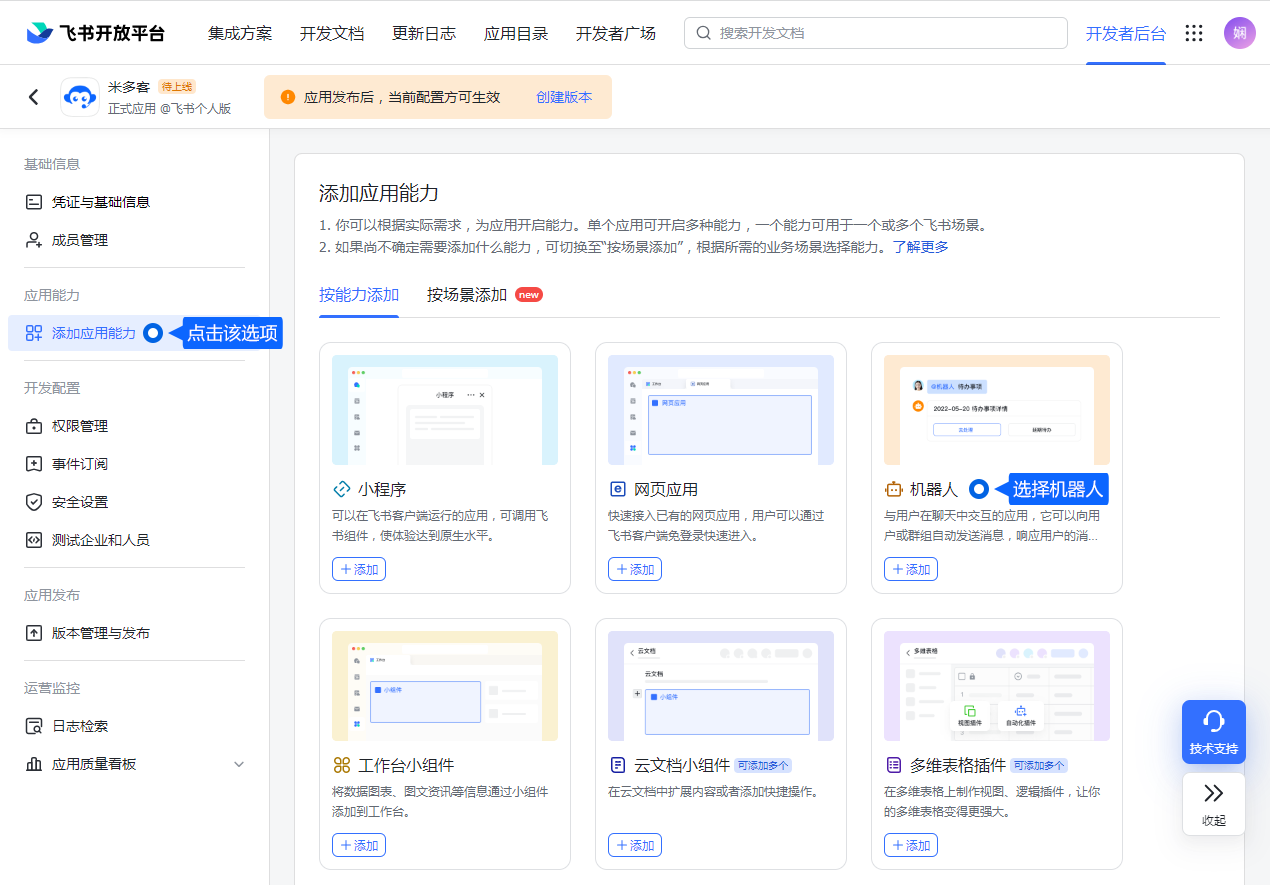Click the back arrow beside the app name

point(34,97)
